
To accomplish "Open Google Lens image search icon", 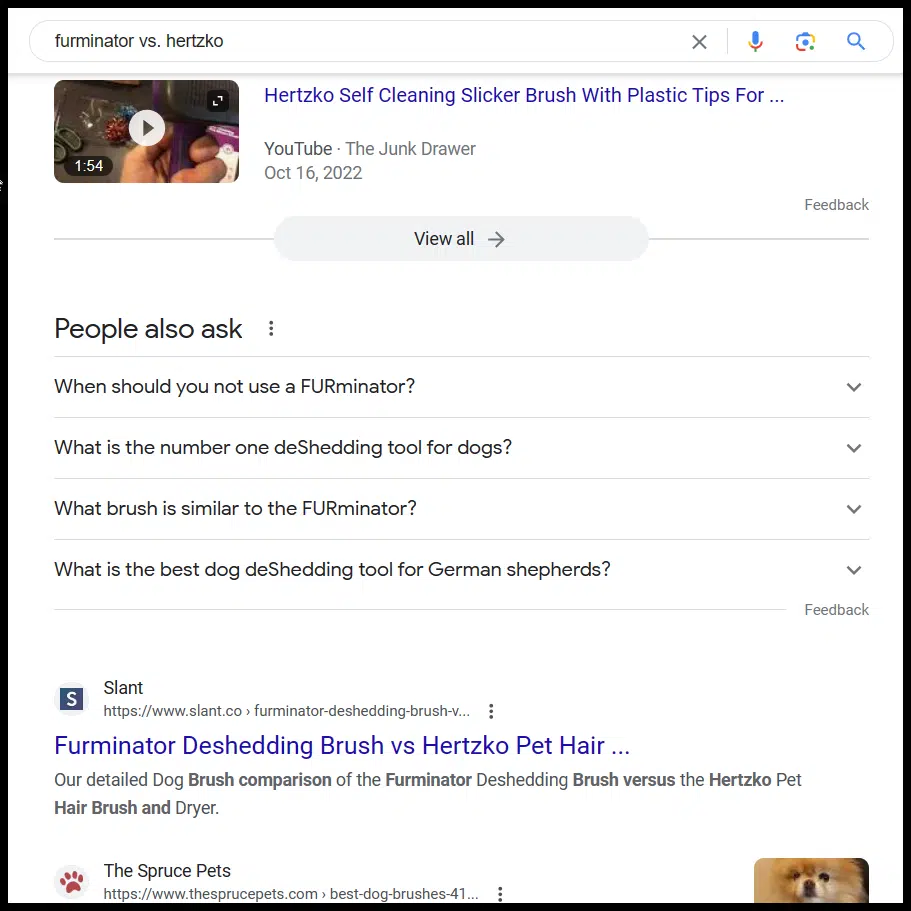I will pyautogui.click(x=805, y=42).
